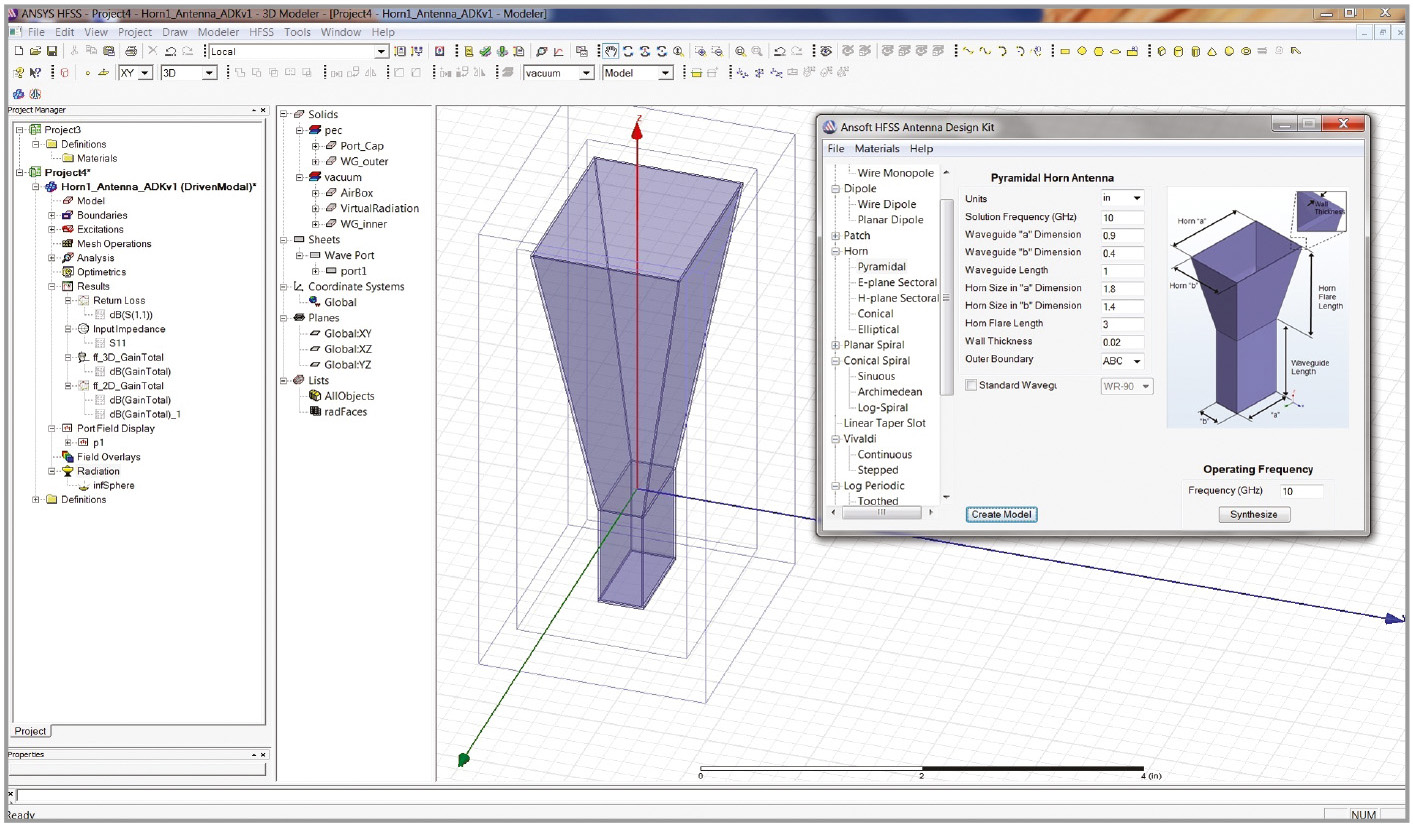
Task: Click the Print icon in the toolbar
Action: pos(130,51)
